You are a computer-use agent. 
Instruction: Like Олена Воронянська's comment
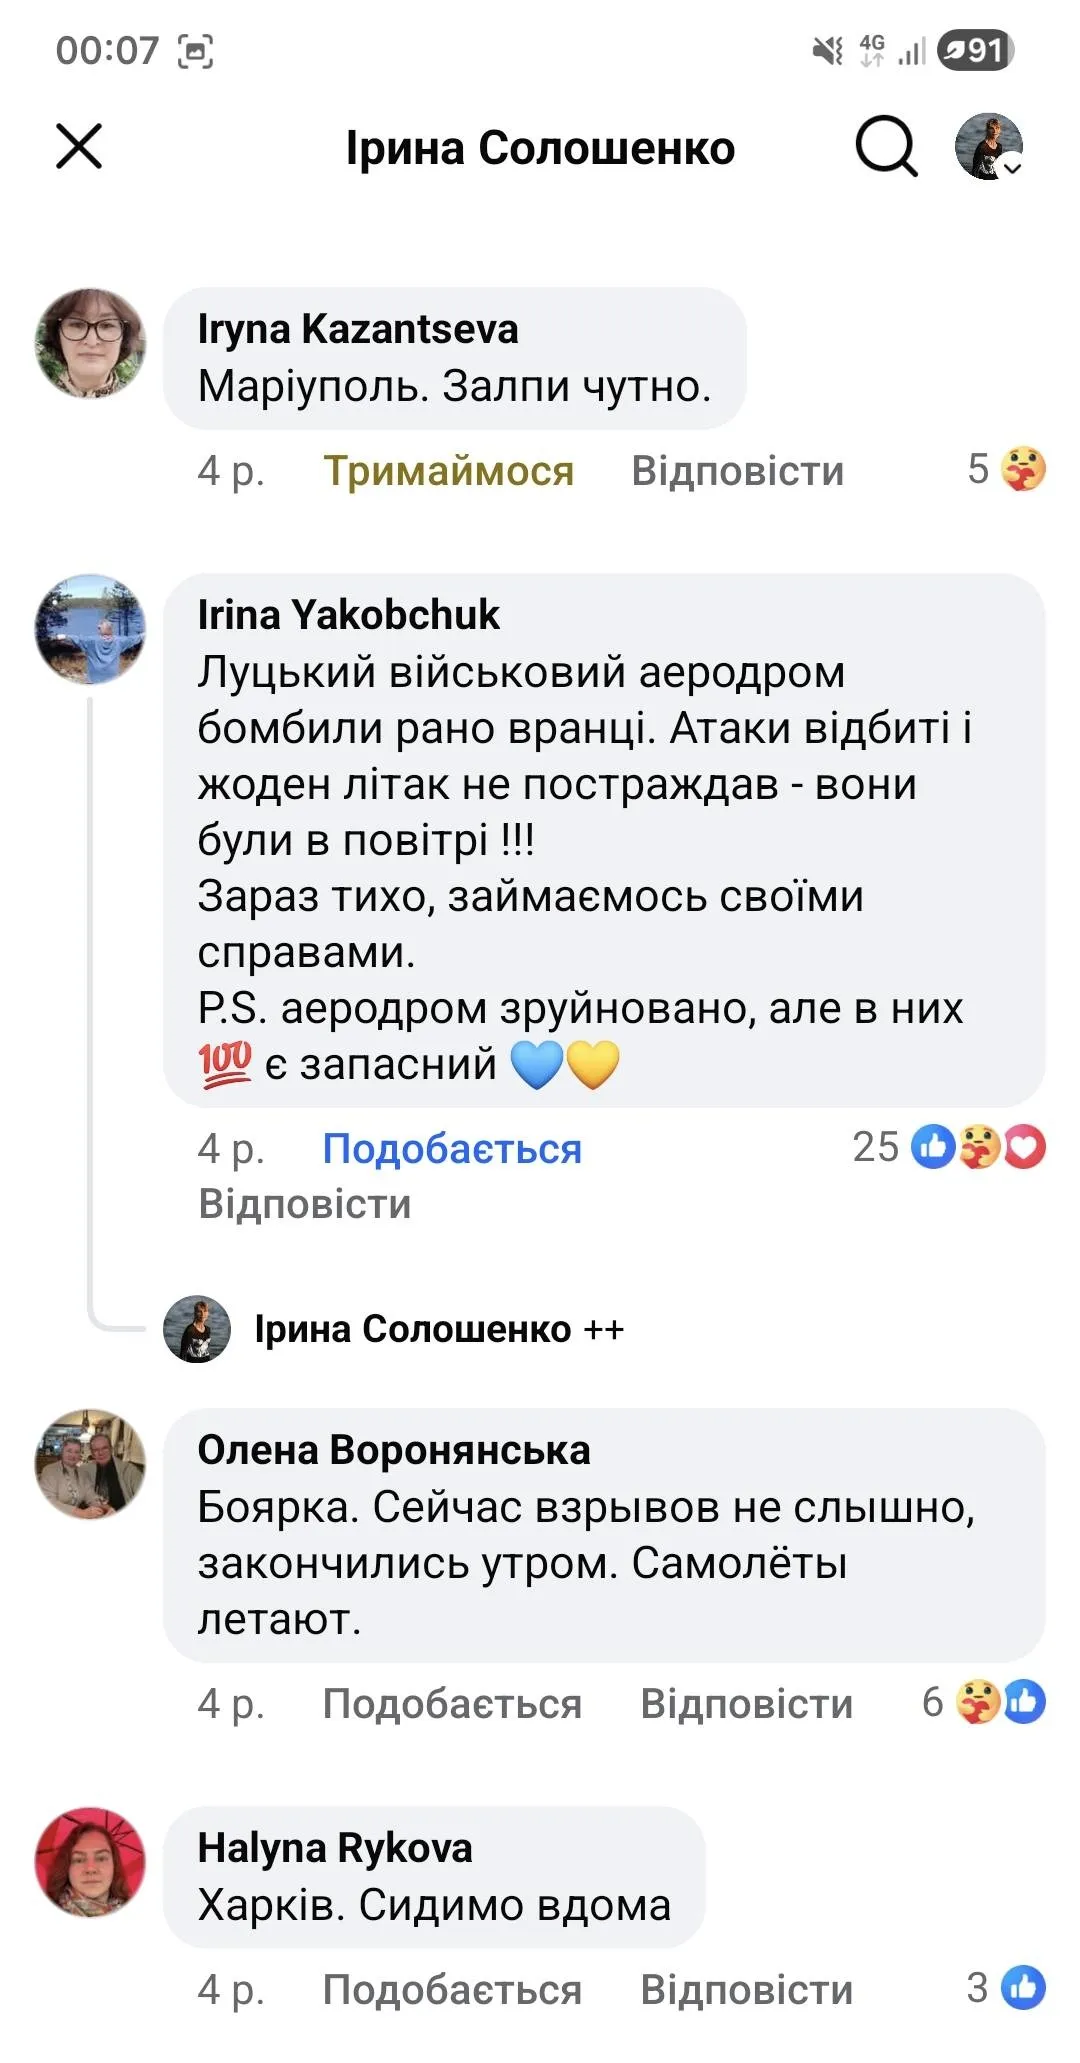[x=451, y=1703]
